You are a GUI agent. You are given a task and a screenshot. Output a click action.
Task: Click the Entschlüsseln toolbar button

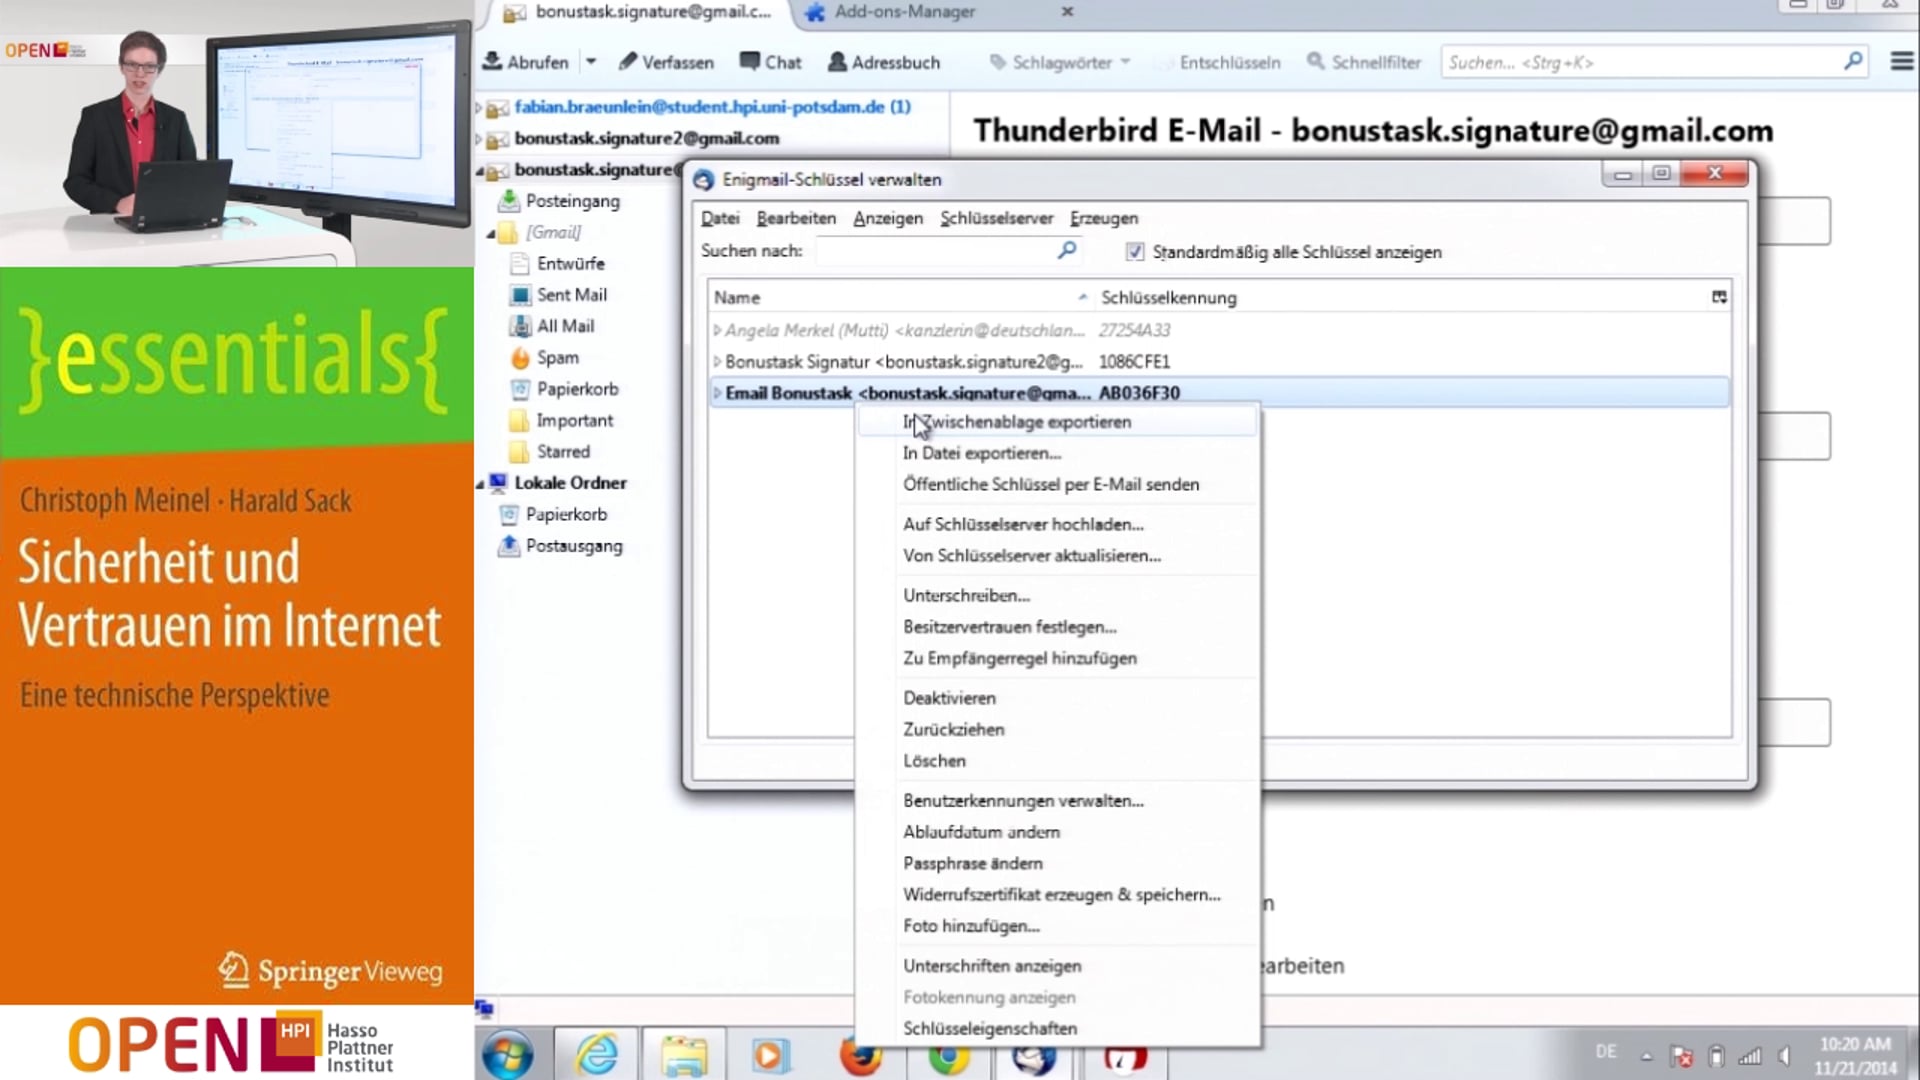click(1229, 62)
